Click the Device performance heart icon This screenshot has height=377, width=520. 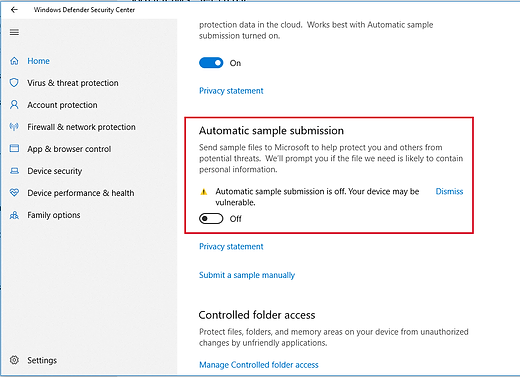(x=14, y=193)
